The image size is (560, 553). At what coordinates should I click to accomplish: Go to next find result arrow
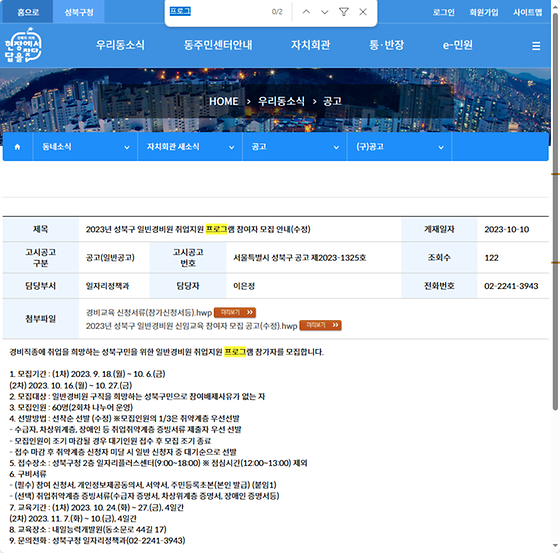tap(325, 12)
